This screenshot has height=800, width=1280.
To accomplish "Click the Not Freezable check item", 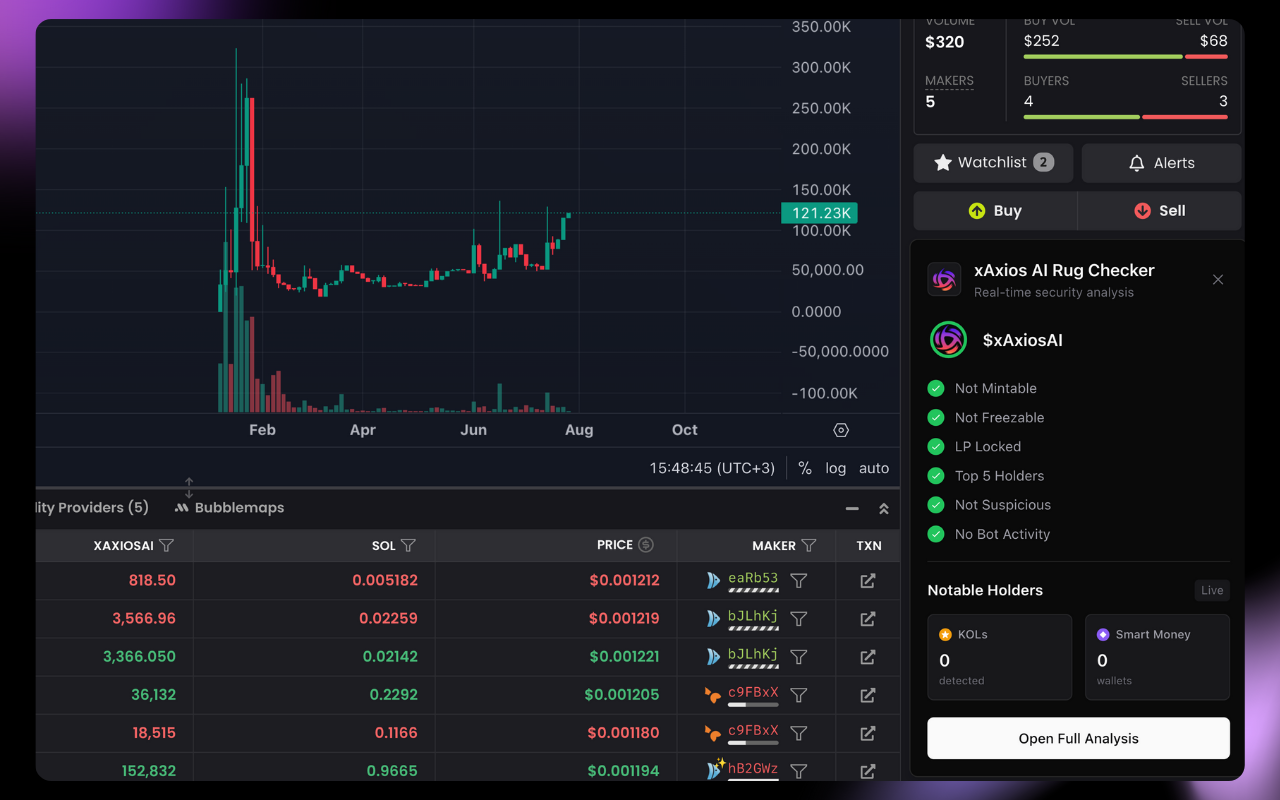I will (x=988, y=418).
